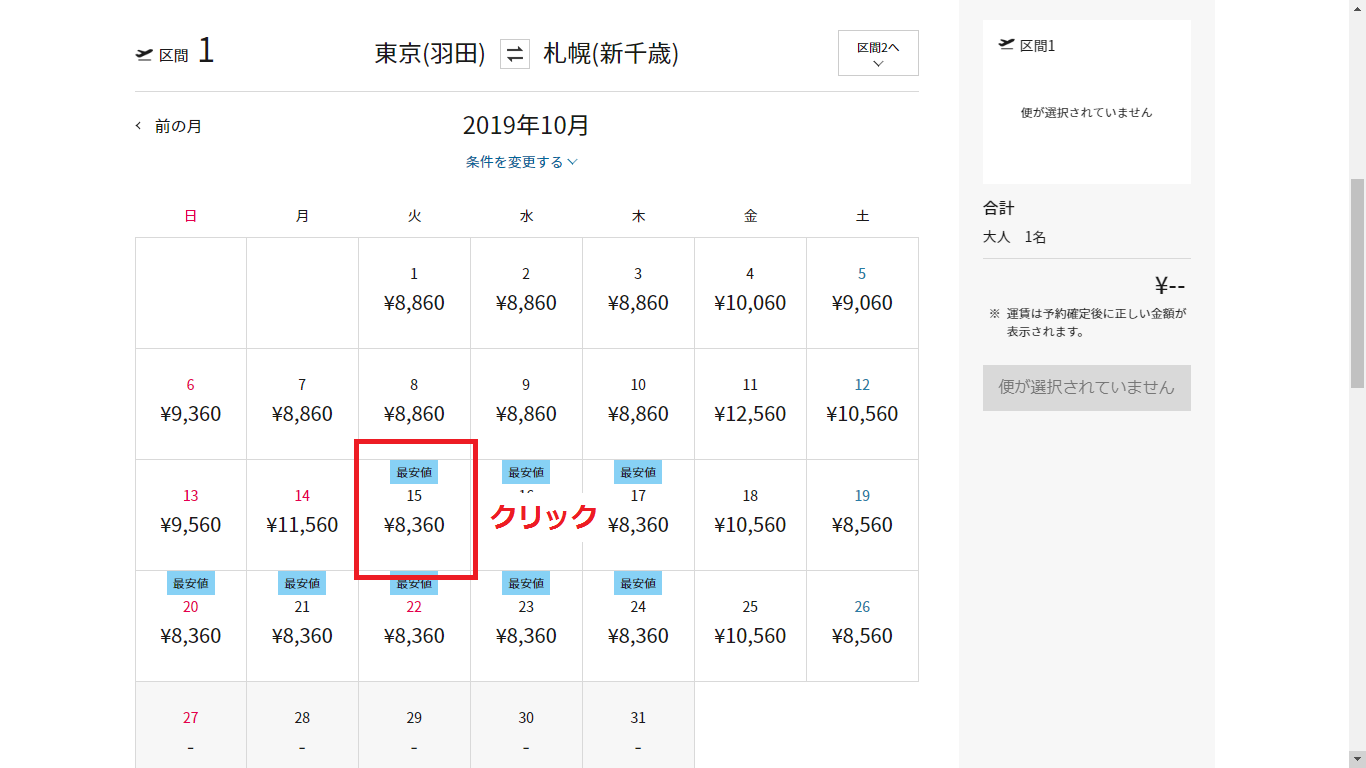This screenshot has height=768, width=1366.
Task: Expand 条件を変更する search conditions
Action: point(521,162)
